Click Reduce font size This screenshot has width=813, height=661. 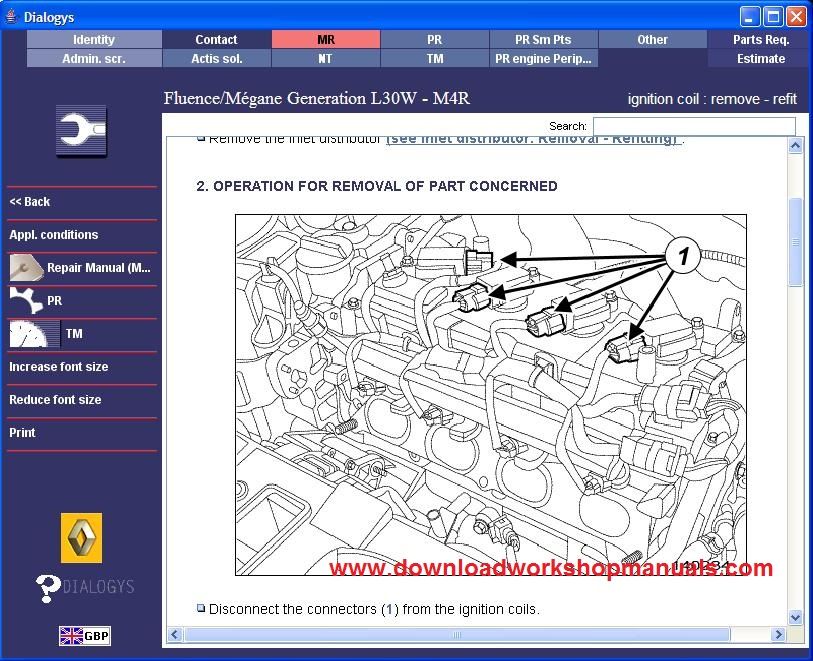click(55, 400)
